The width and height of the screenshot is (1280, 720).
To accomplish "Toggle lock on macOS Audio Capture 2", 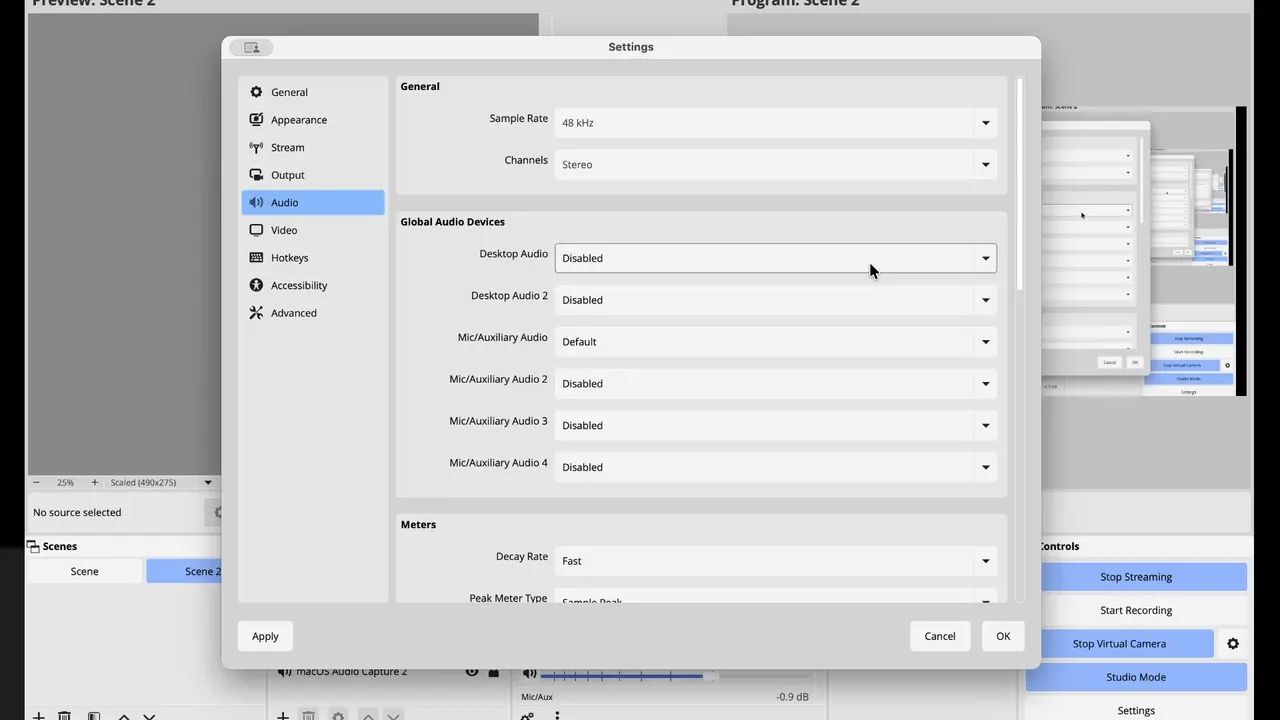I will click(x=494, y=672).
